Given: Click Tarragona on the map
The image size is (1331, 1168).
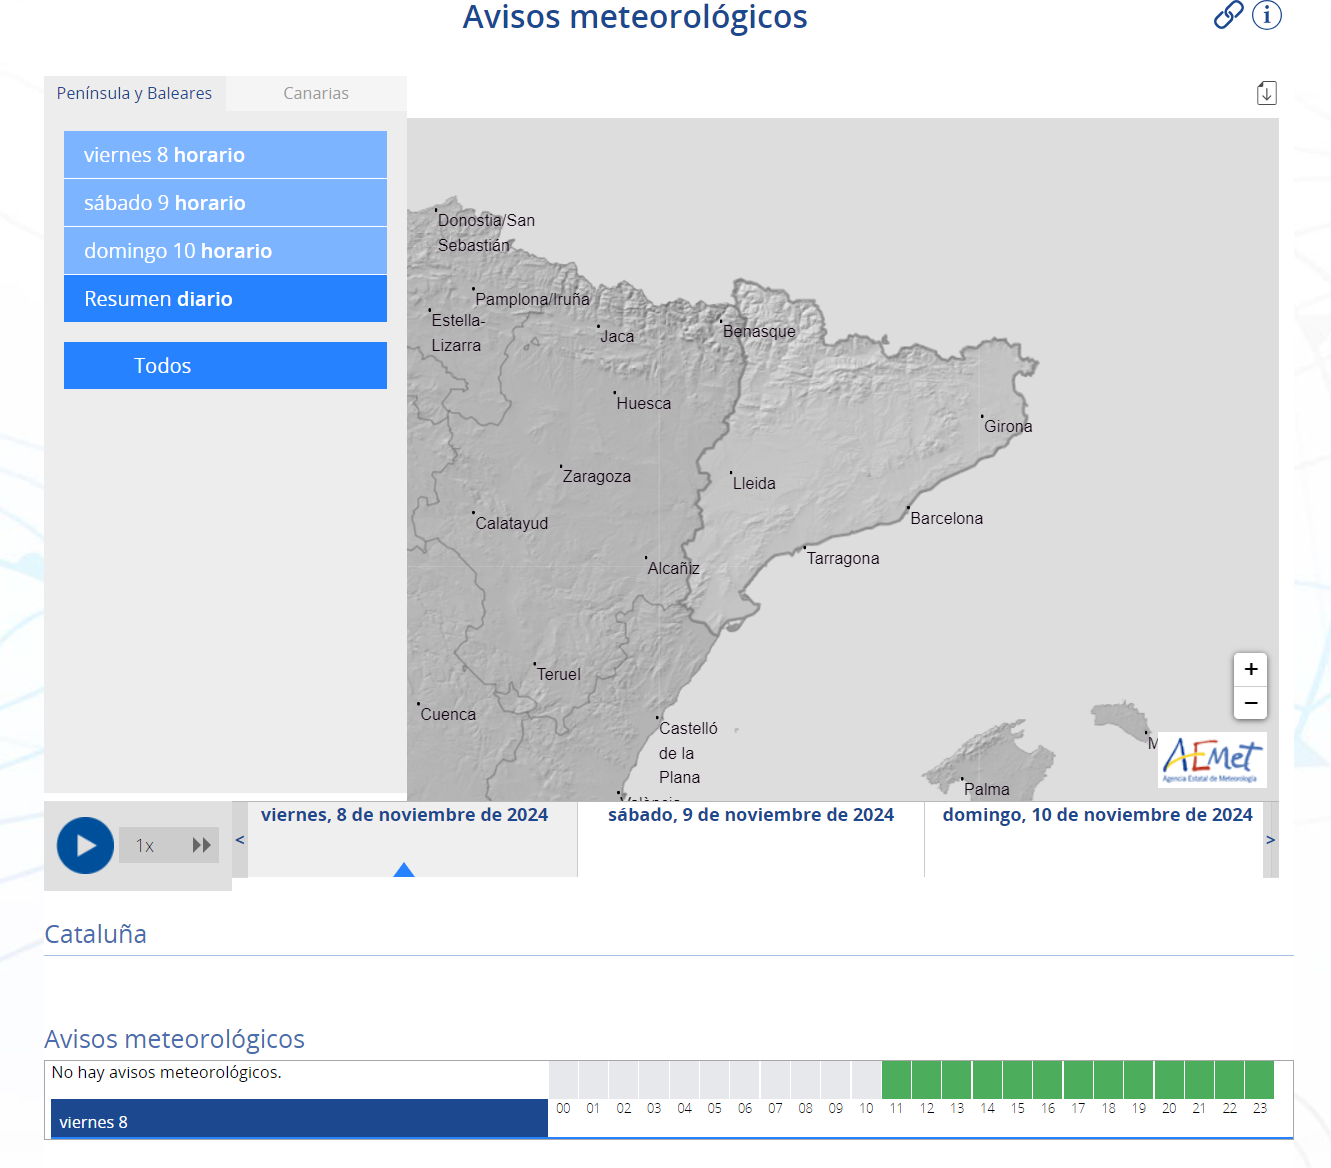Looking at the screenshot, I should click(842, 558).
